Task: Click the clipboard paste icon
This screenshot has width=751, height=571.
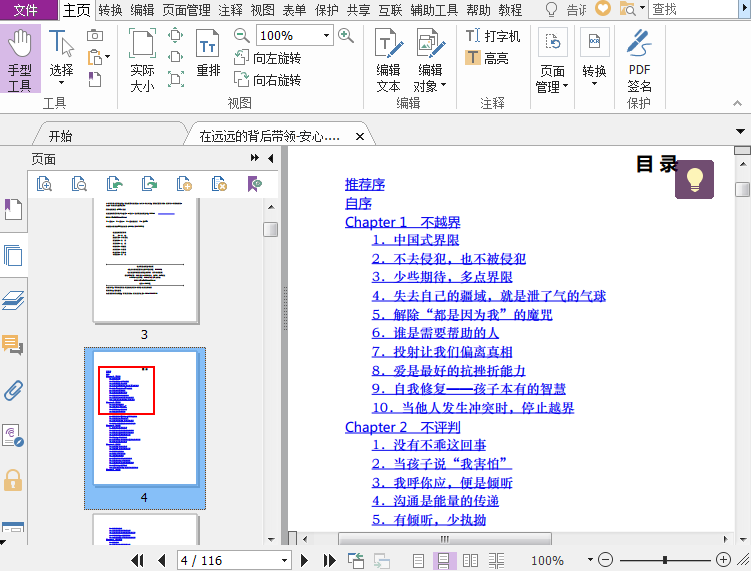Action: tap(95, 57)
